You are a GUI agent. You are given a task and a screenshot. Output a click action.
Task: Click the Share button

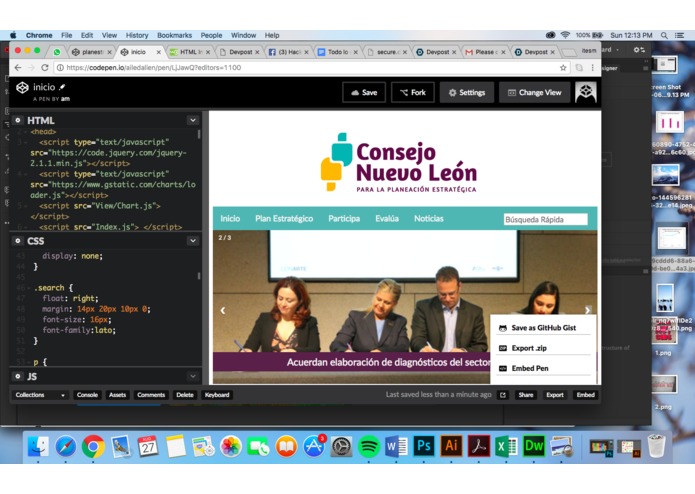point(526,395)
